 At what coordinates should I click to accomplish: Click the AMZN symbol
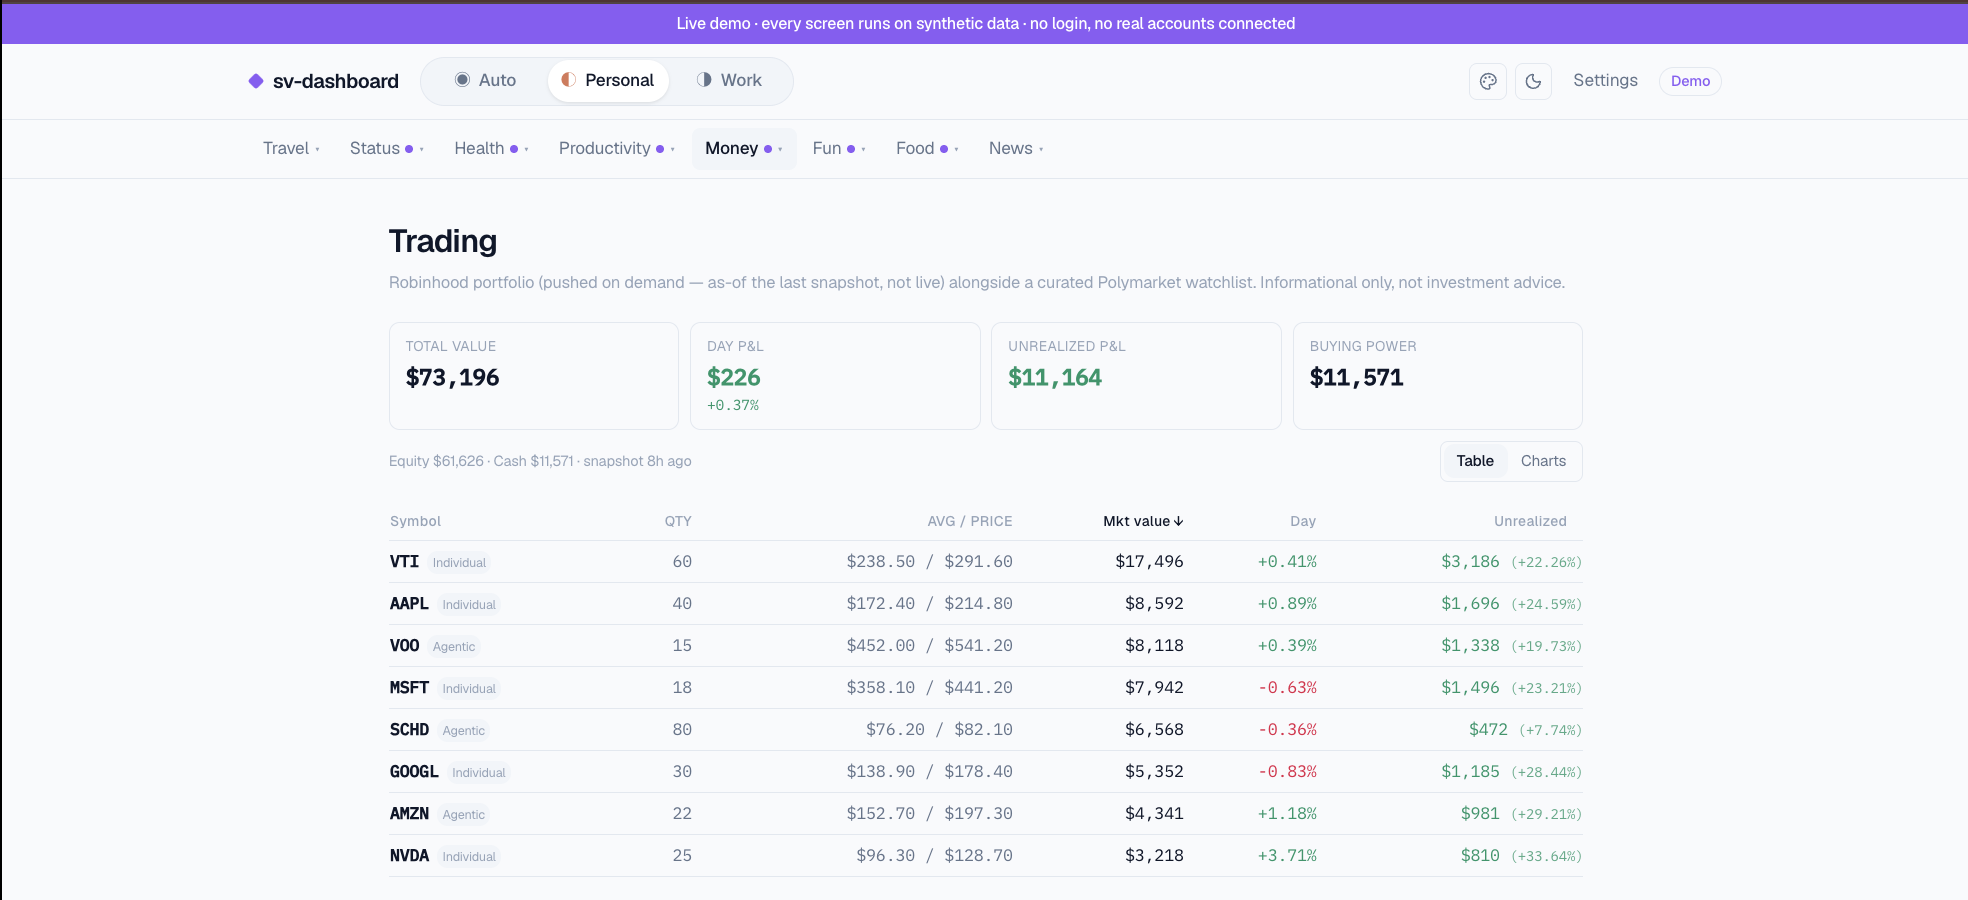click(409, 813)
